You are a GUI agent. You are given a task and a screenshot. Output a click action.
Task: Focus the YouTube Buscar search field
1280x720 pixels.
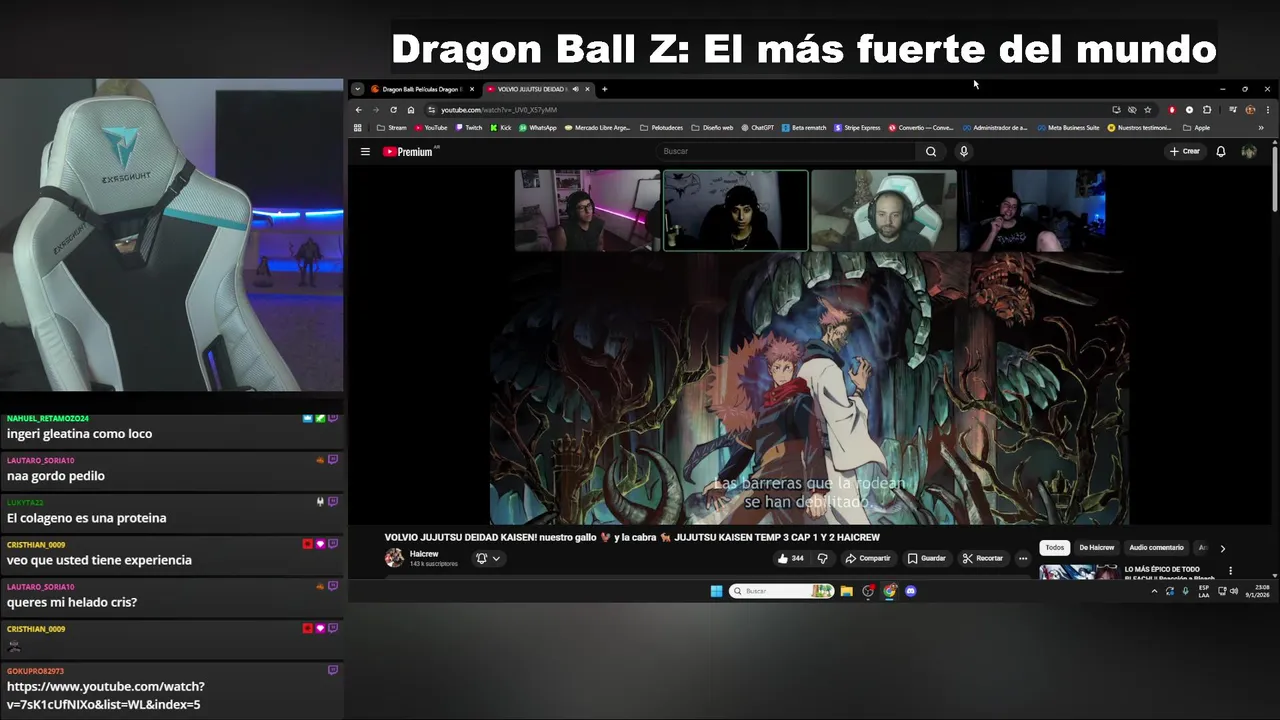pos(787,152)
